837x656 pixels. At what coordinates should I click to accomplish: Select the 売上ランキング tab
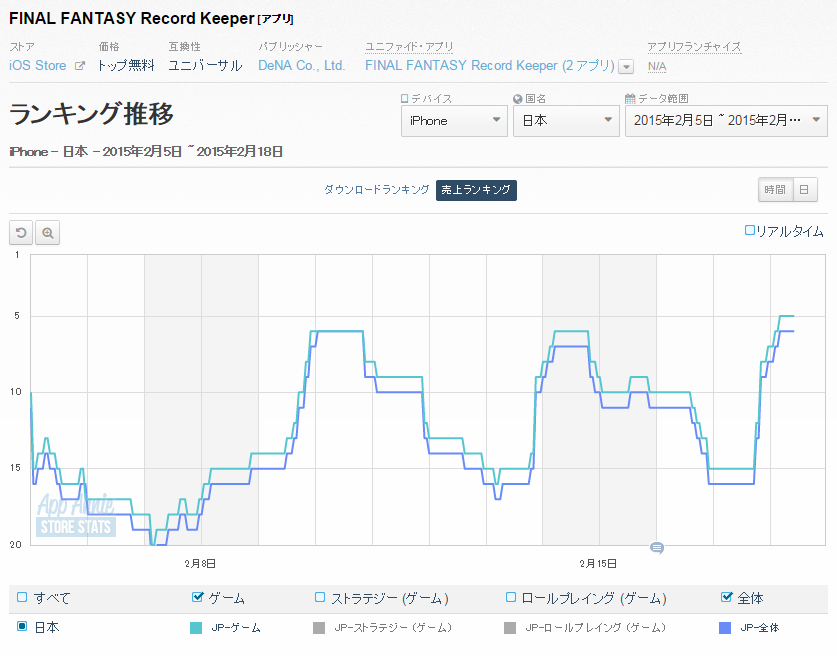coord(476,189)
